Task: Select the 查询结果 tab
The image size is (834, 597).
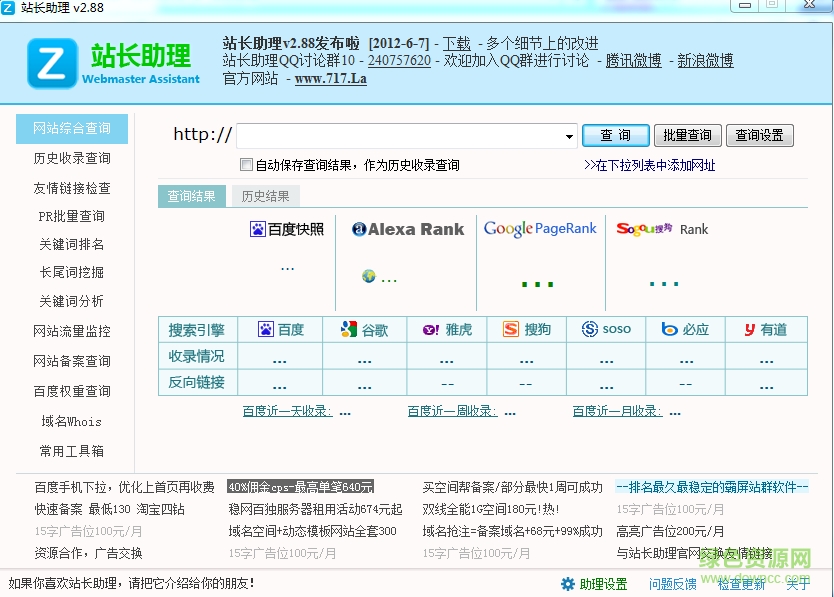Action: (191, 196)
